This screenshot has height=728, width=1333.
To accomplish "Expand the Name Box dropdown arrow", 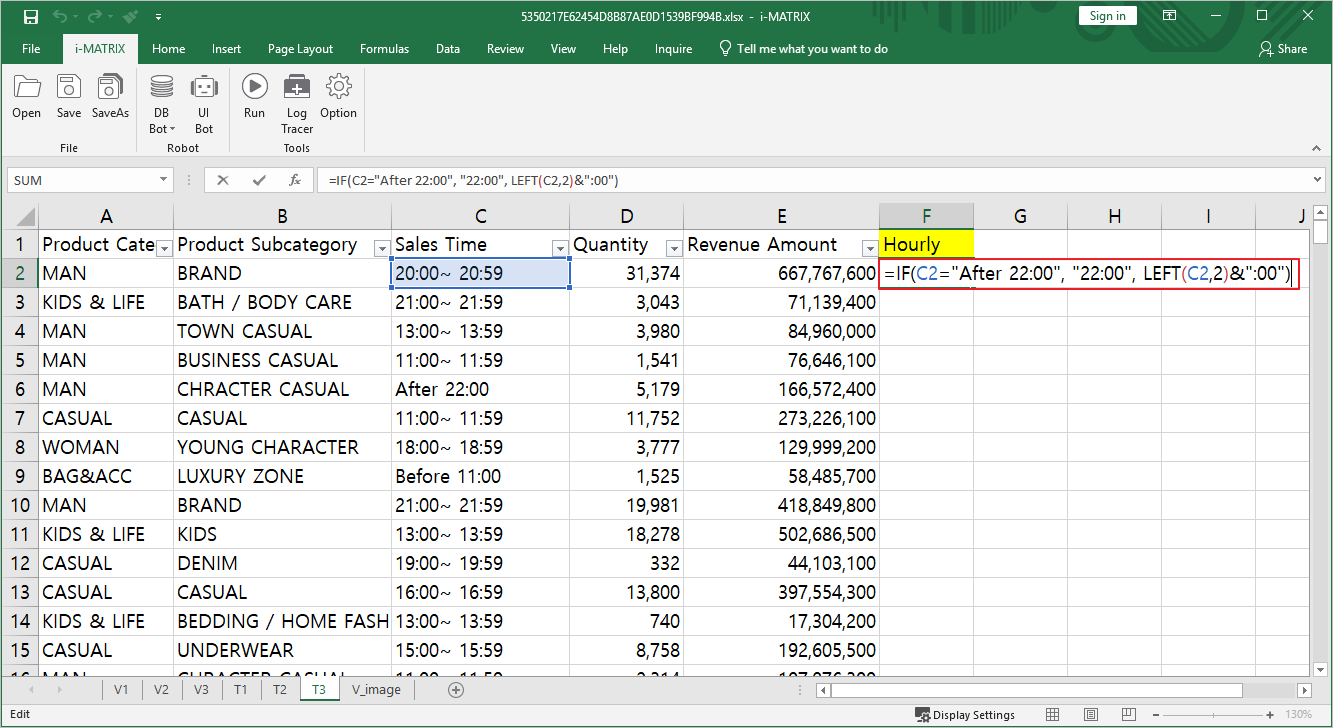I will [x=164, y=181].
